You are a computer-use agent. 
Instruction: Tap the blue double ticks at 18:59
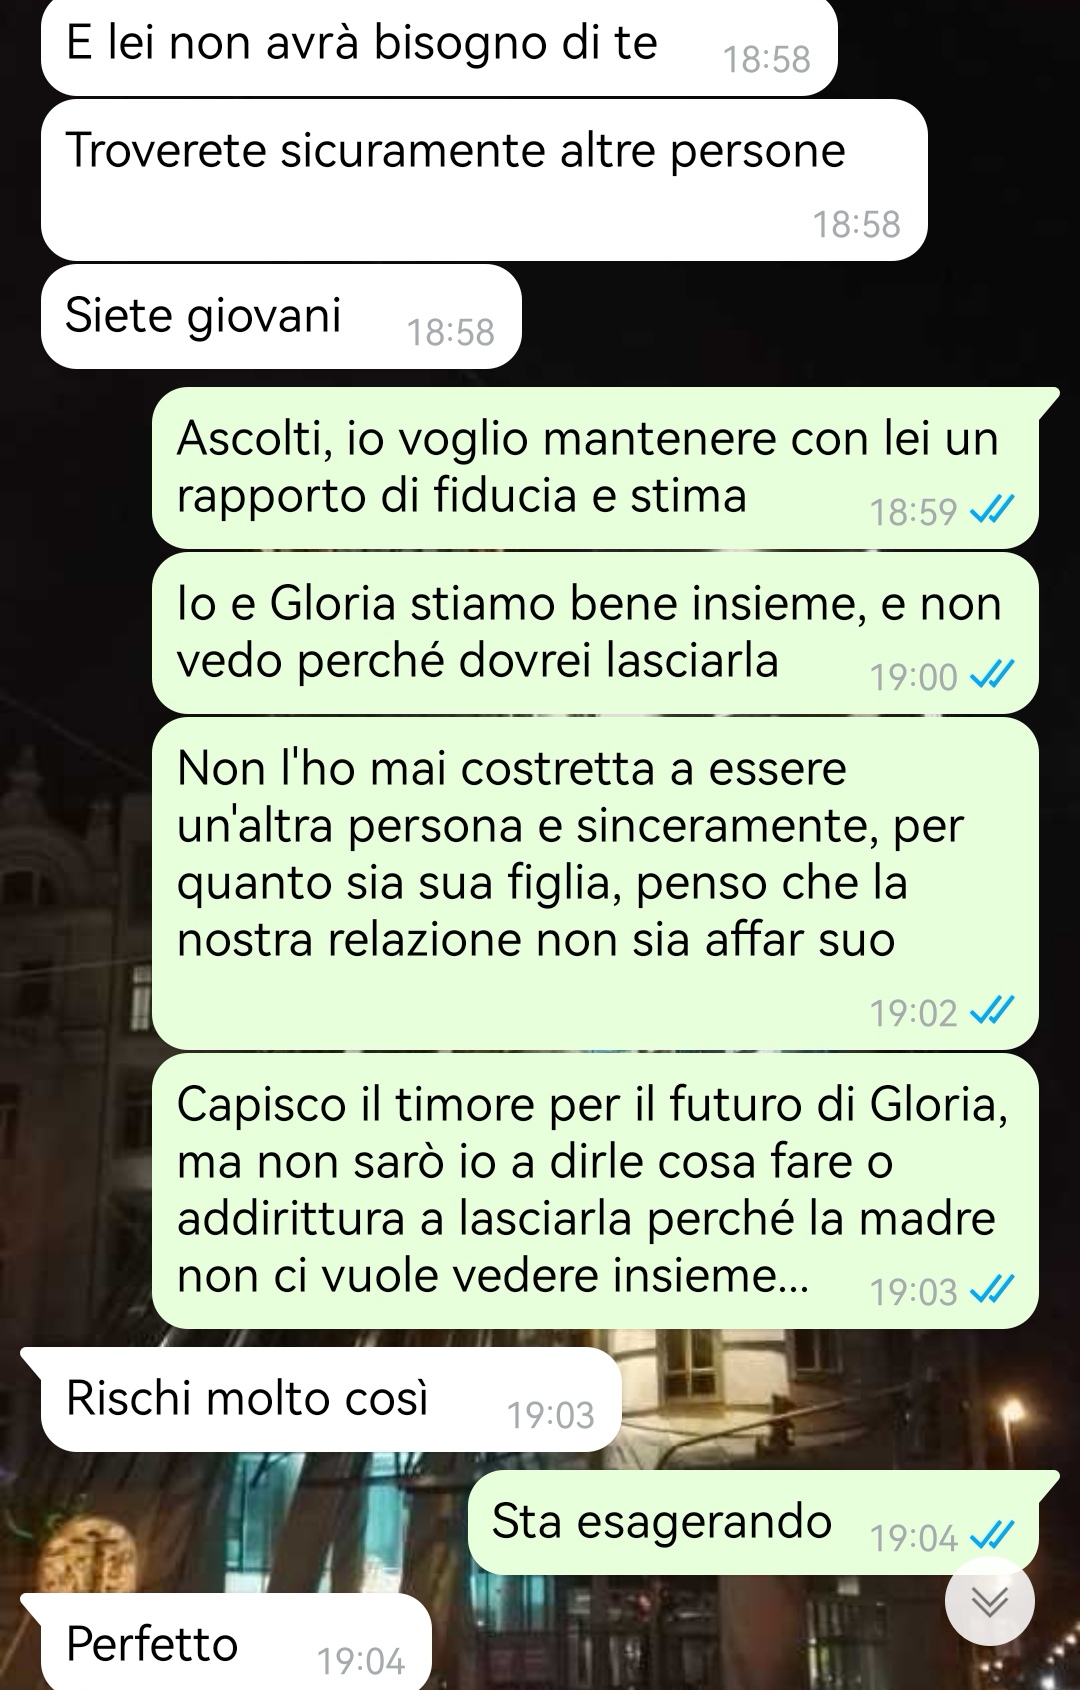click(x=993, y=511)
